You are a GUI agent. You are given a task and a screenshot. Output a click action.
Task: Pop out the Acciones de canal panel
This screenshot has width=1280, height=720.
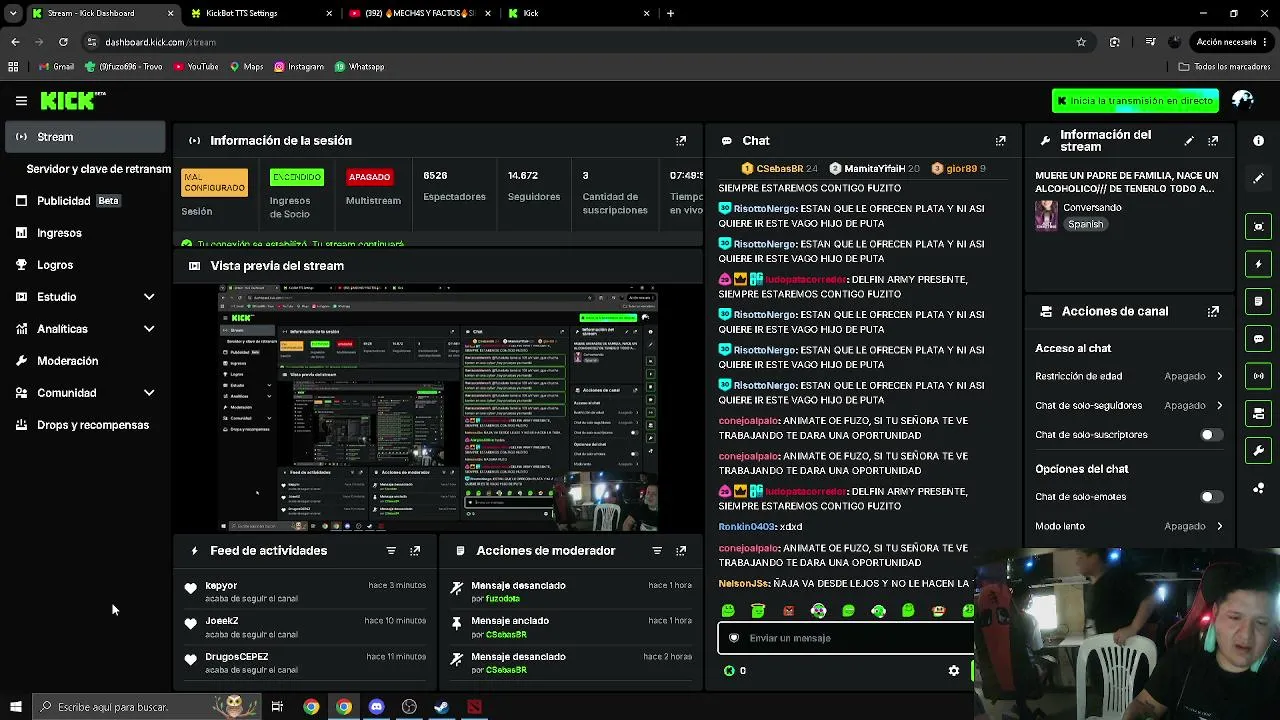tap(1213, 312)
